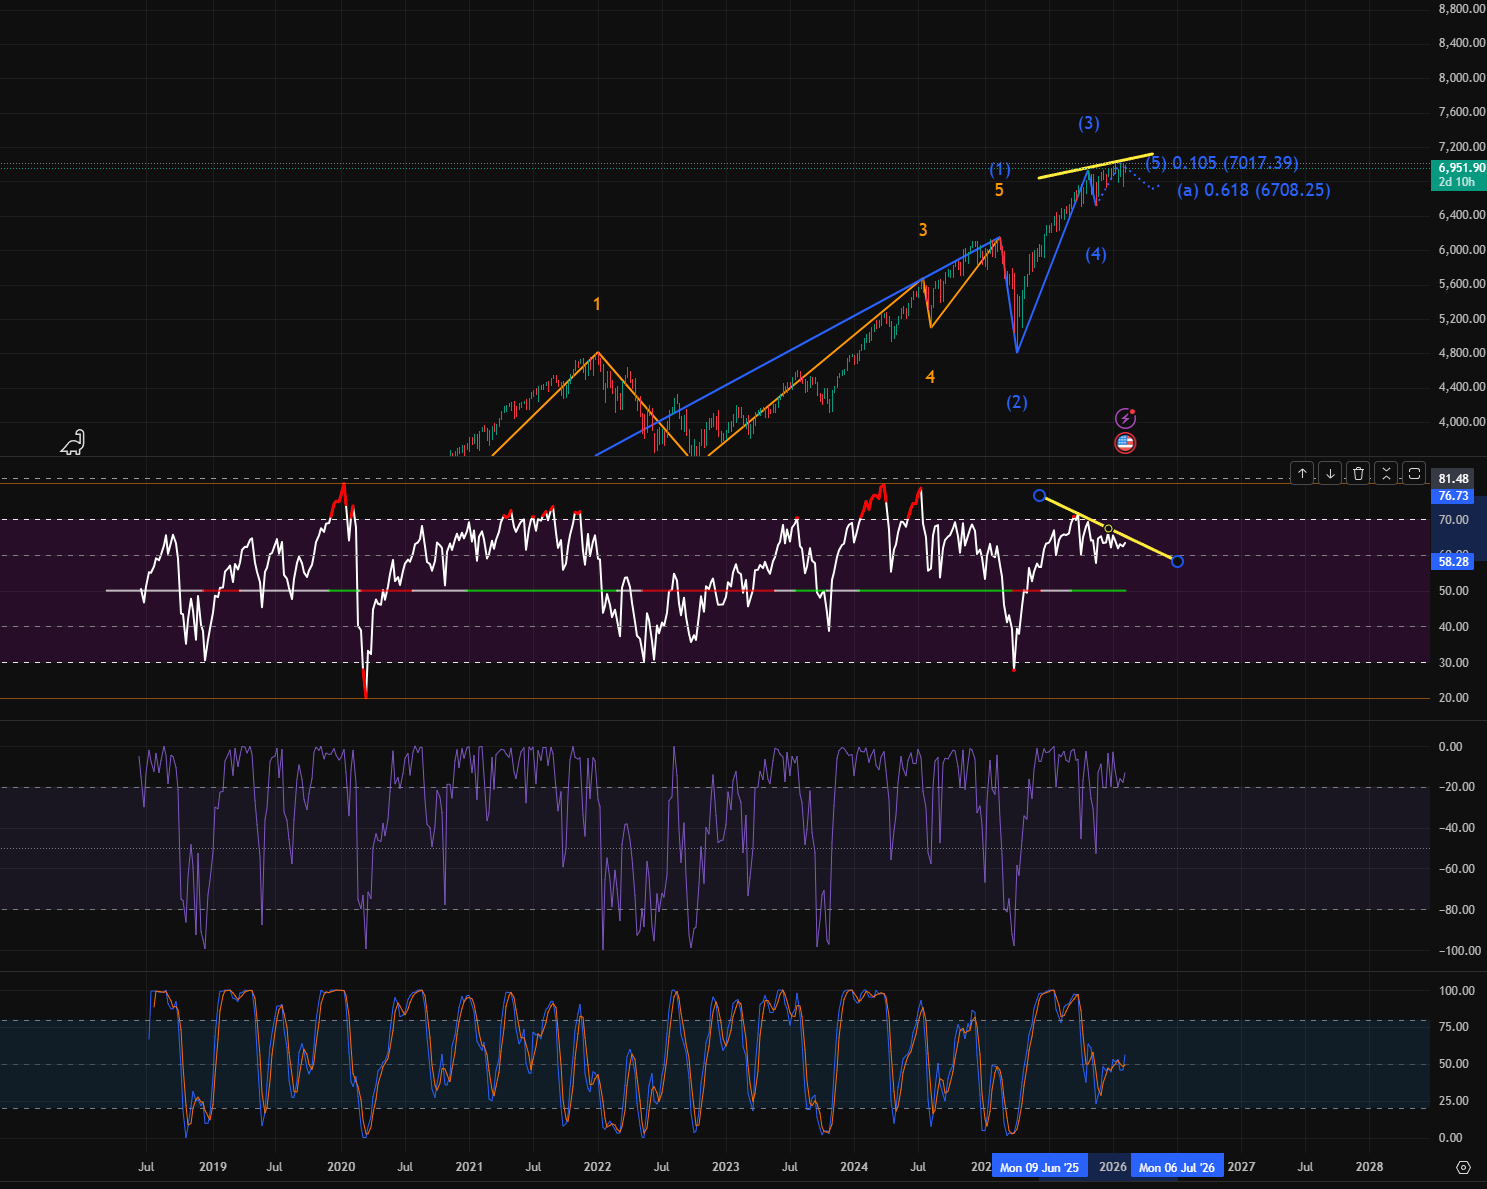Maximize the RSI pane
Viewport: 1487px width, 1189px height.
[x=1414, y=473]
